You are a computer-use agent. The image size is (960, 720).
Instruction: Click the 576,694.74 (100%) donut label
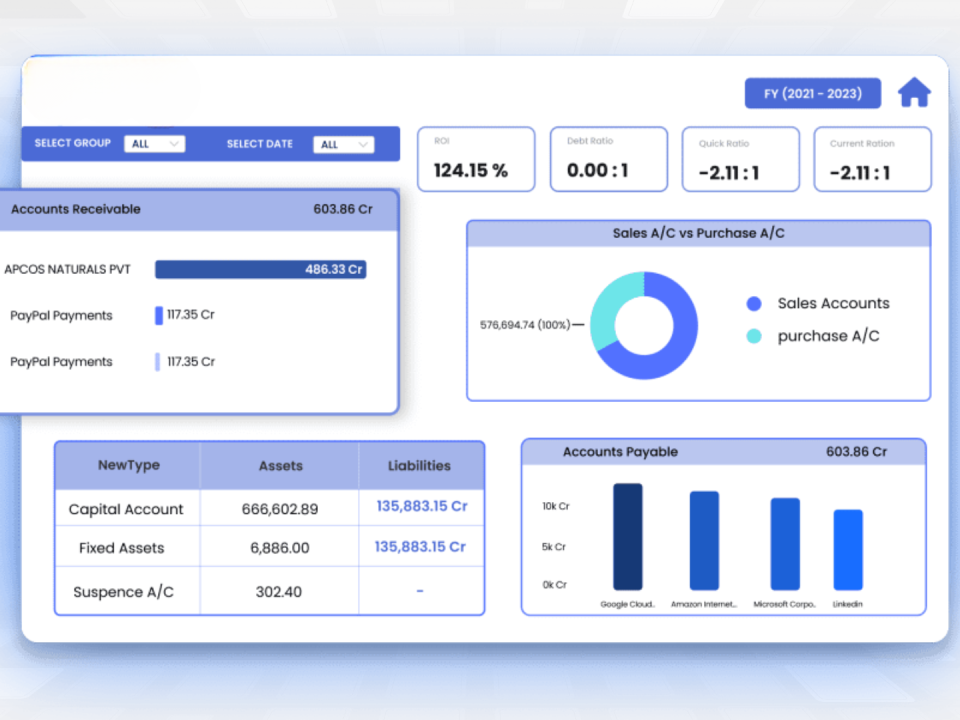(x=525, y=324)
